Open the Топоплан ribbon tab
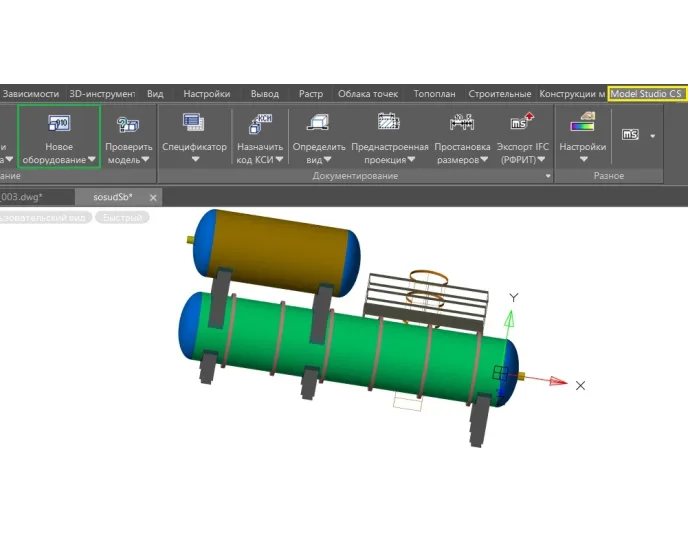688x537 pixels. point(434,94)
